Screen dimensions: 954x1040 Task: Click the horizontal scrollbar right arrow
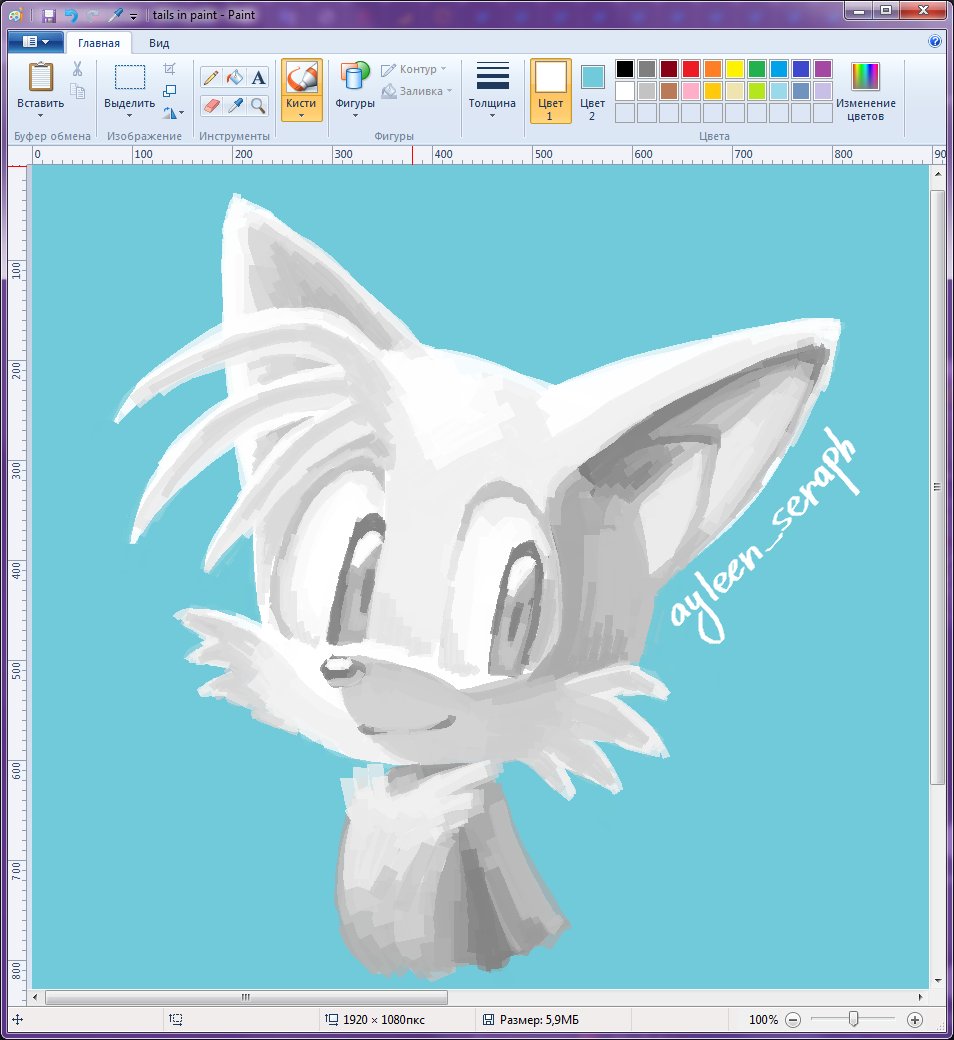[x=920, y=997]
